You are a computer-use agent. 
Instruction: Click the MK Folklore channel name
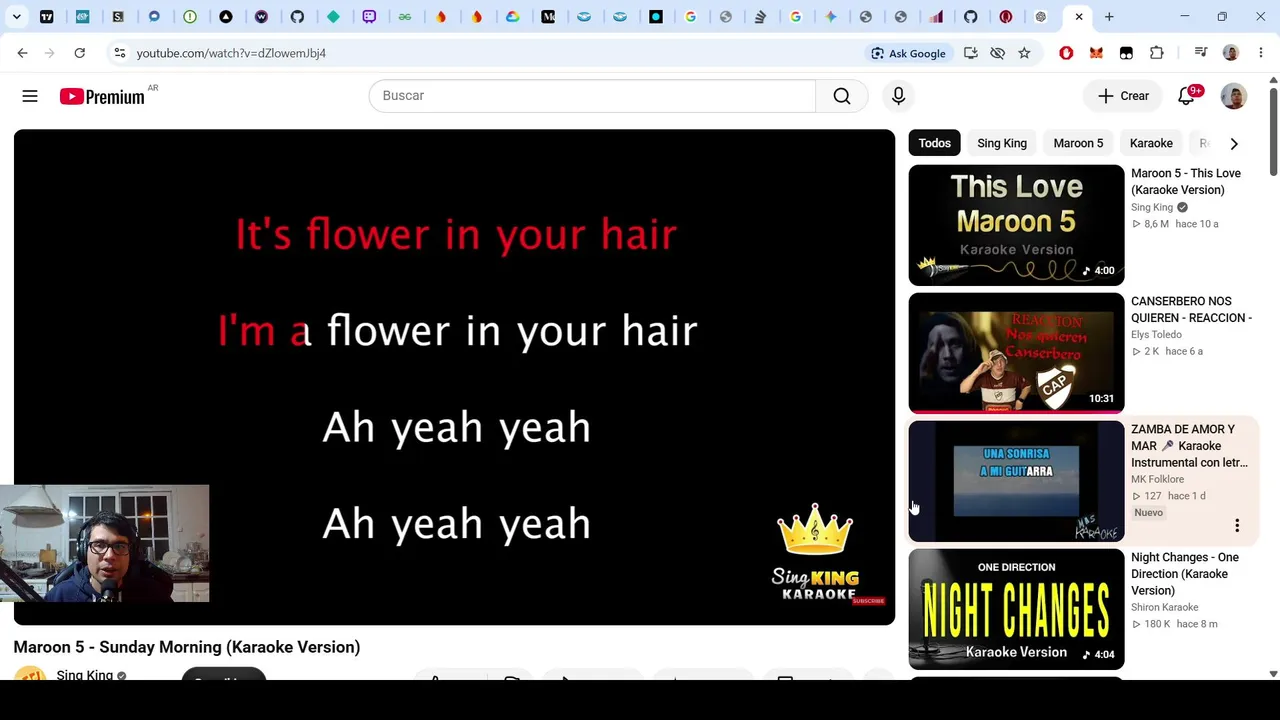pyautogui.click(x=1157, y=479)
